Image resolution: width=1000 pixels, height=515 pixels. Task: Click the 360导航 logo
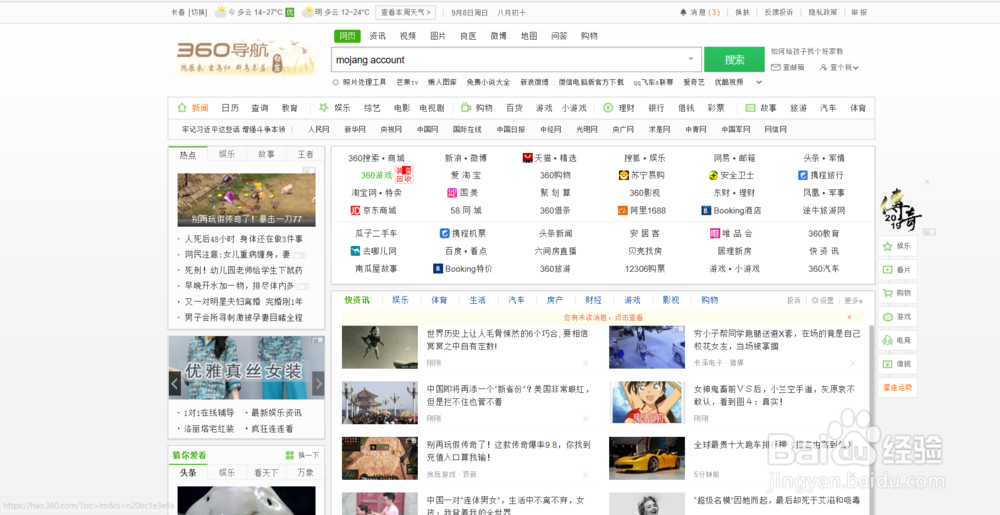pos(246,56)
